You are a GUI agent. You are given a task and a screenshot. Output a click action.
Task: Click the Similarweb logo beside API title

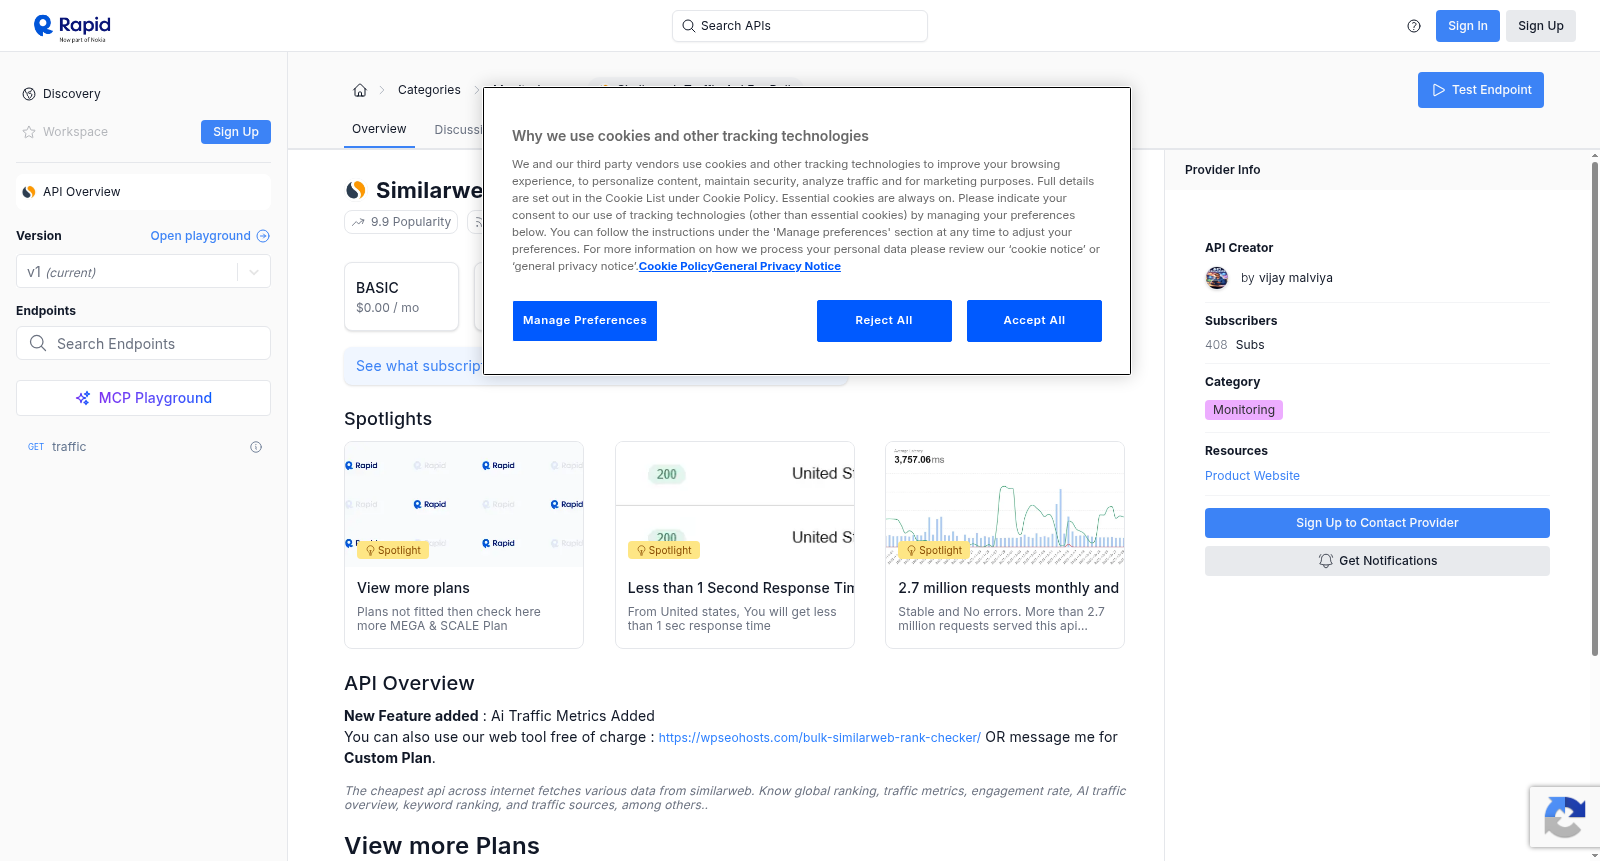356,190
